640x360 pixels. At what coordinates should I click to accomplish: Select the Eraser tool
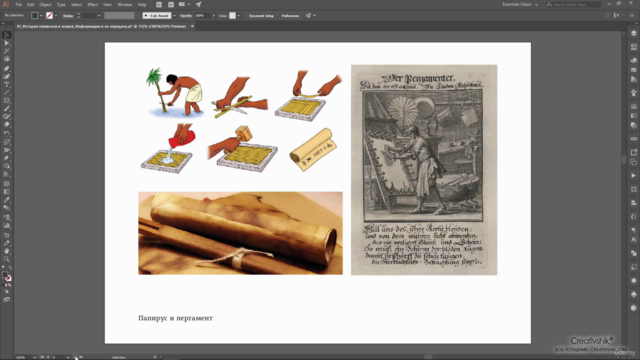(7, 124)
